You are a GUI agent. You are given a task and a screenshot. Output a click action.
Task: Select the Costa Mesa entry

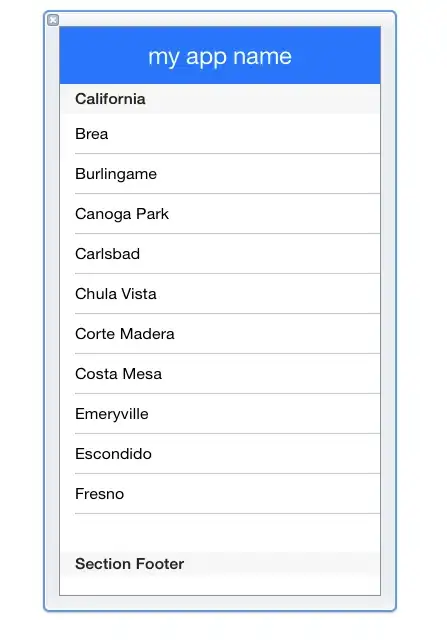coord(220,374)
